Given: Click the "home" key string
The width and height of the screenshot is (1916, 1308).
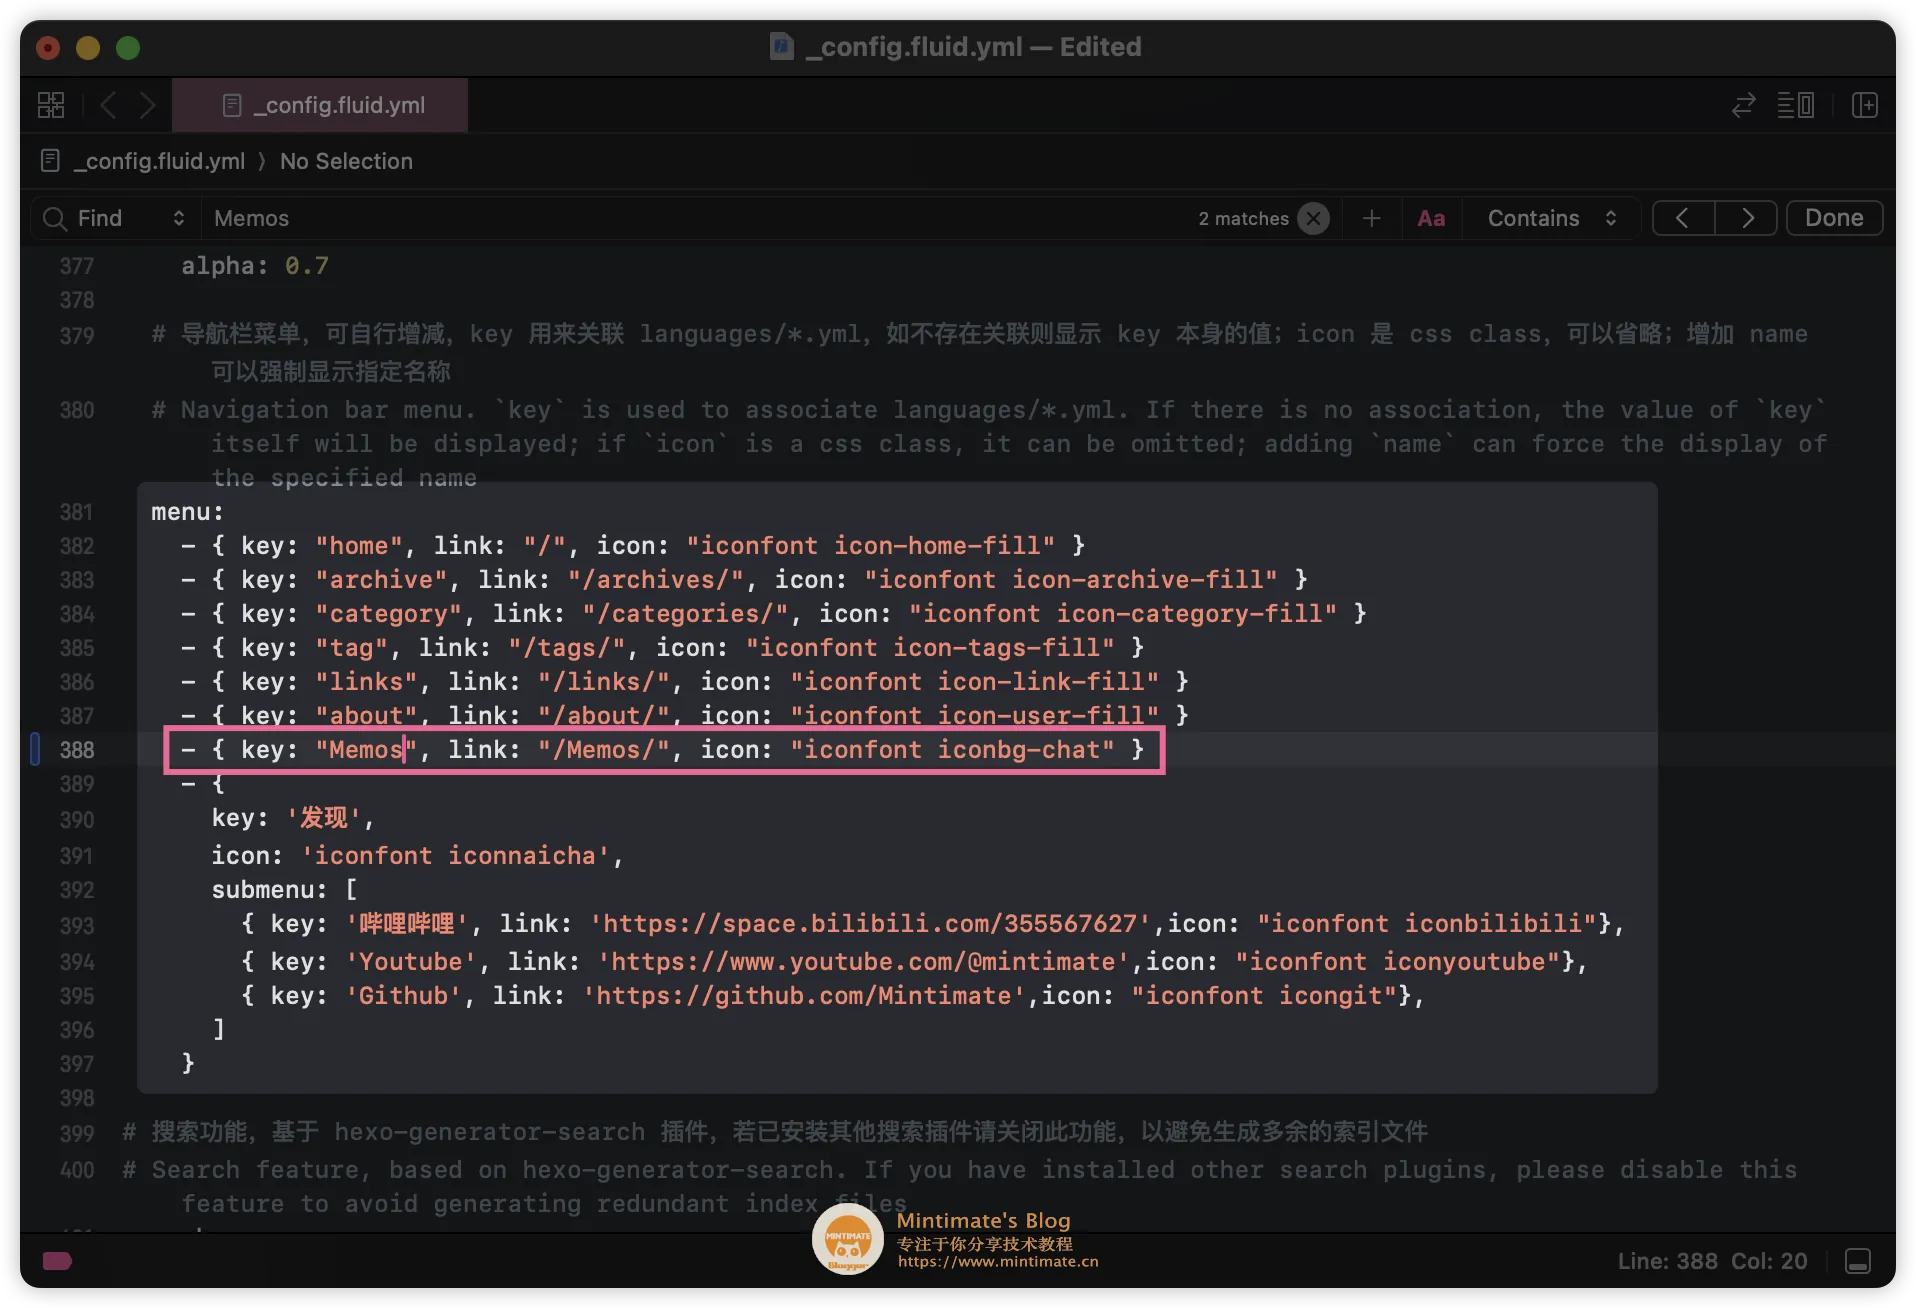Looking at the screenshot, I should click(x=359, y=546).
